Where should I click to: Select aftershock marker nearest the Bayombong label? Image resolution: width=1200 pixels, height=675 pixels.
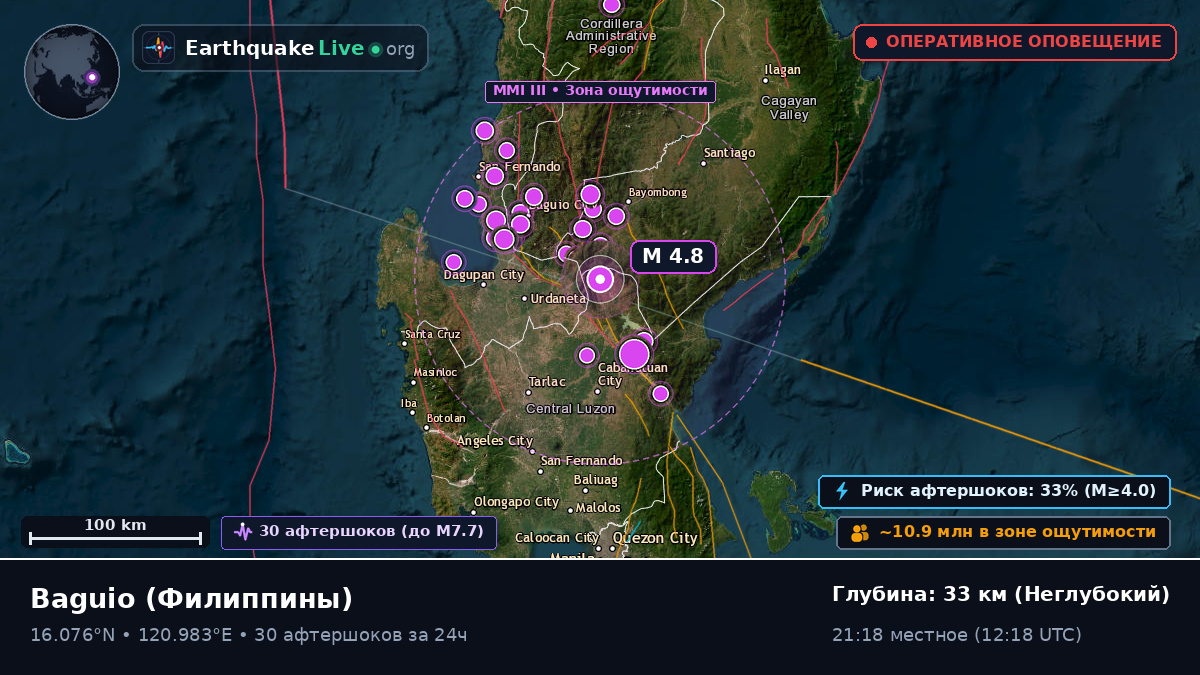pyautogui.click(x=616, y=216)
